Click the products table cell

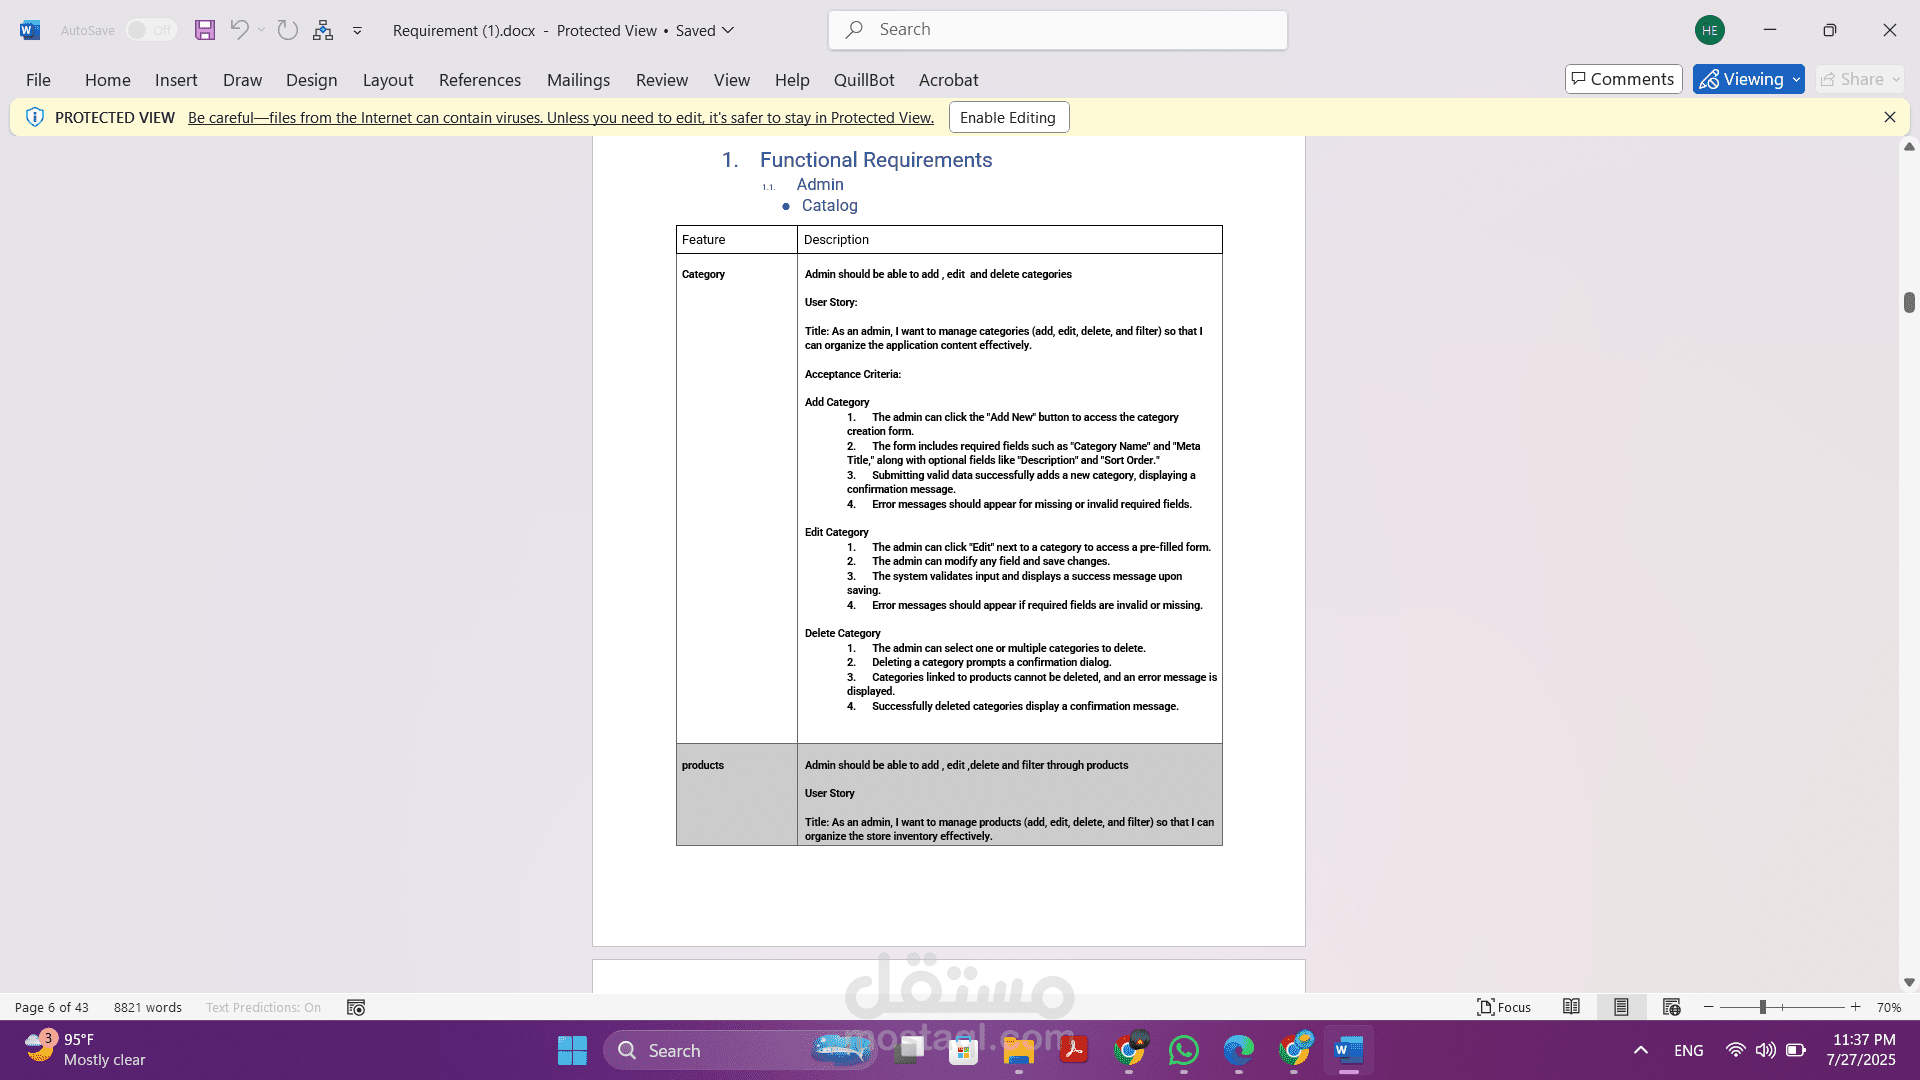737,794
